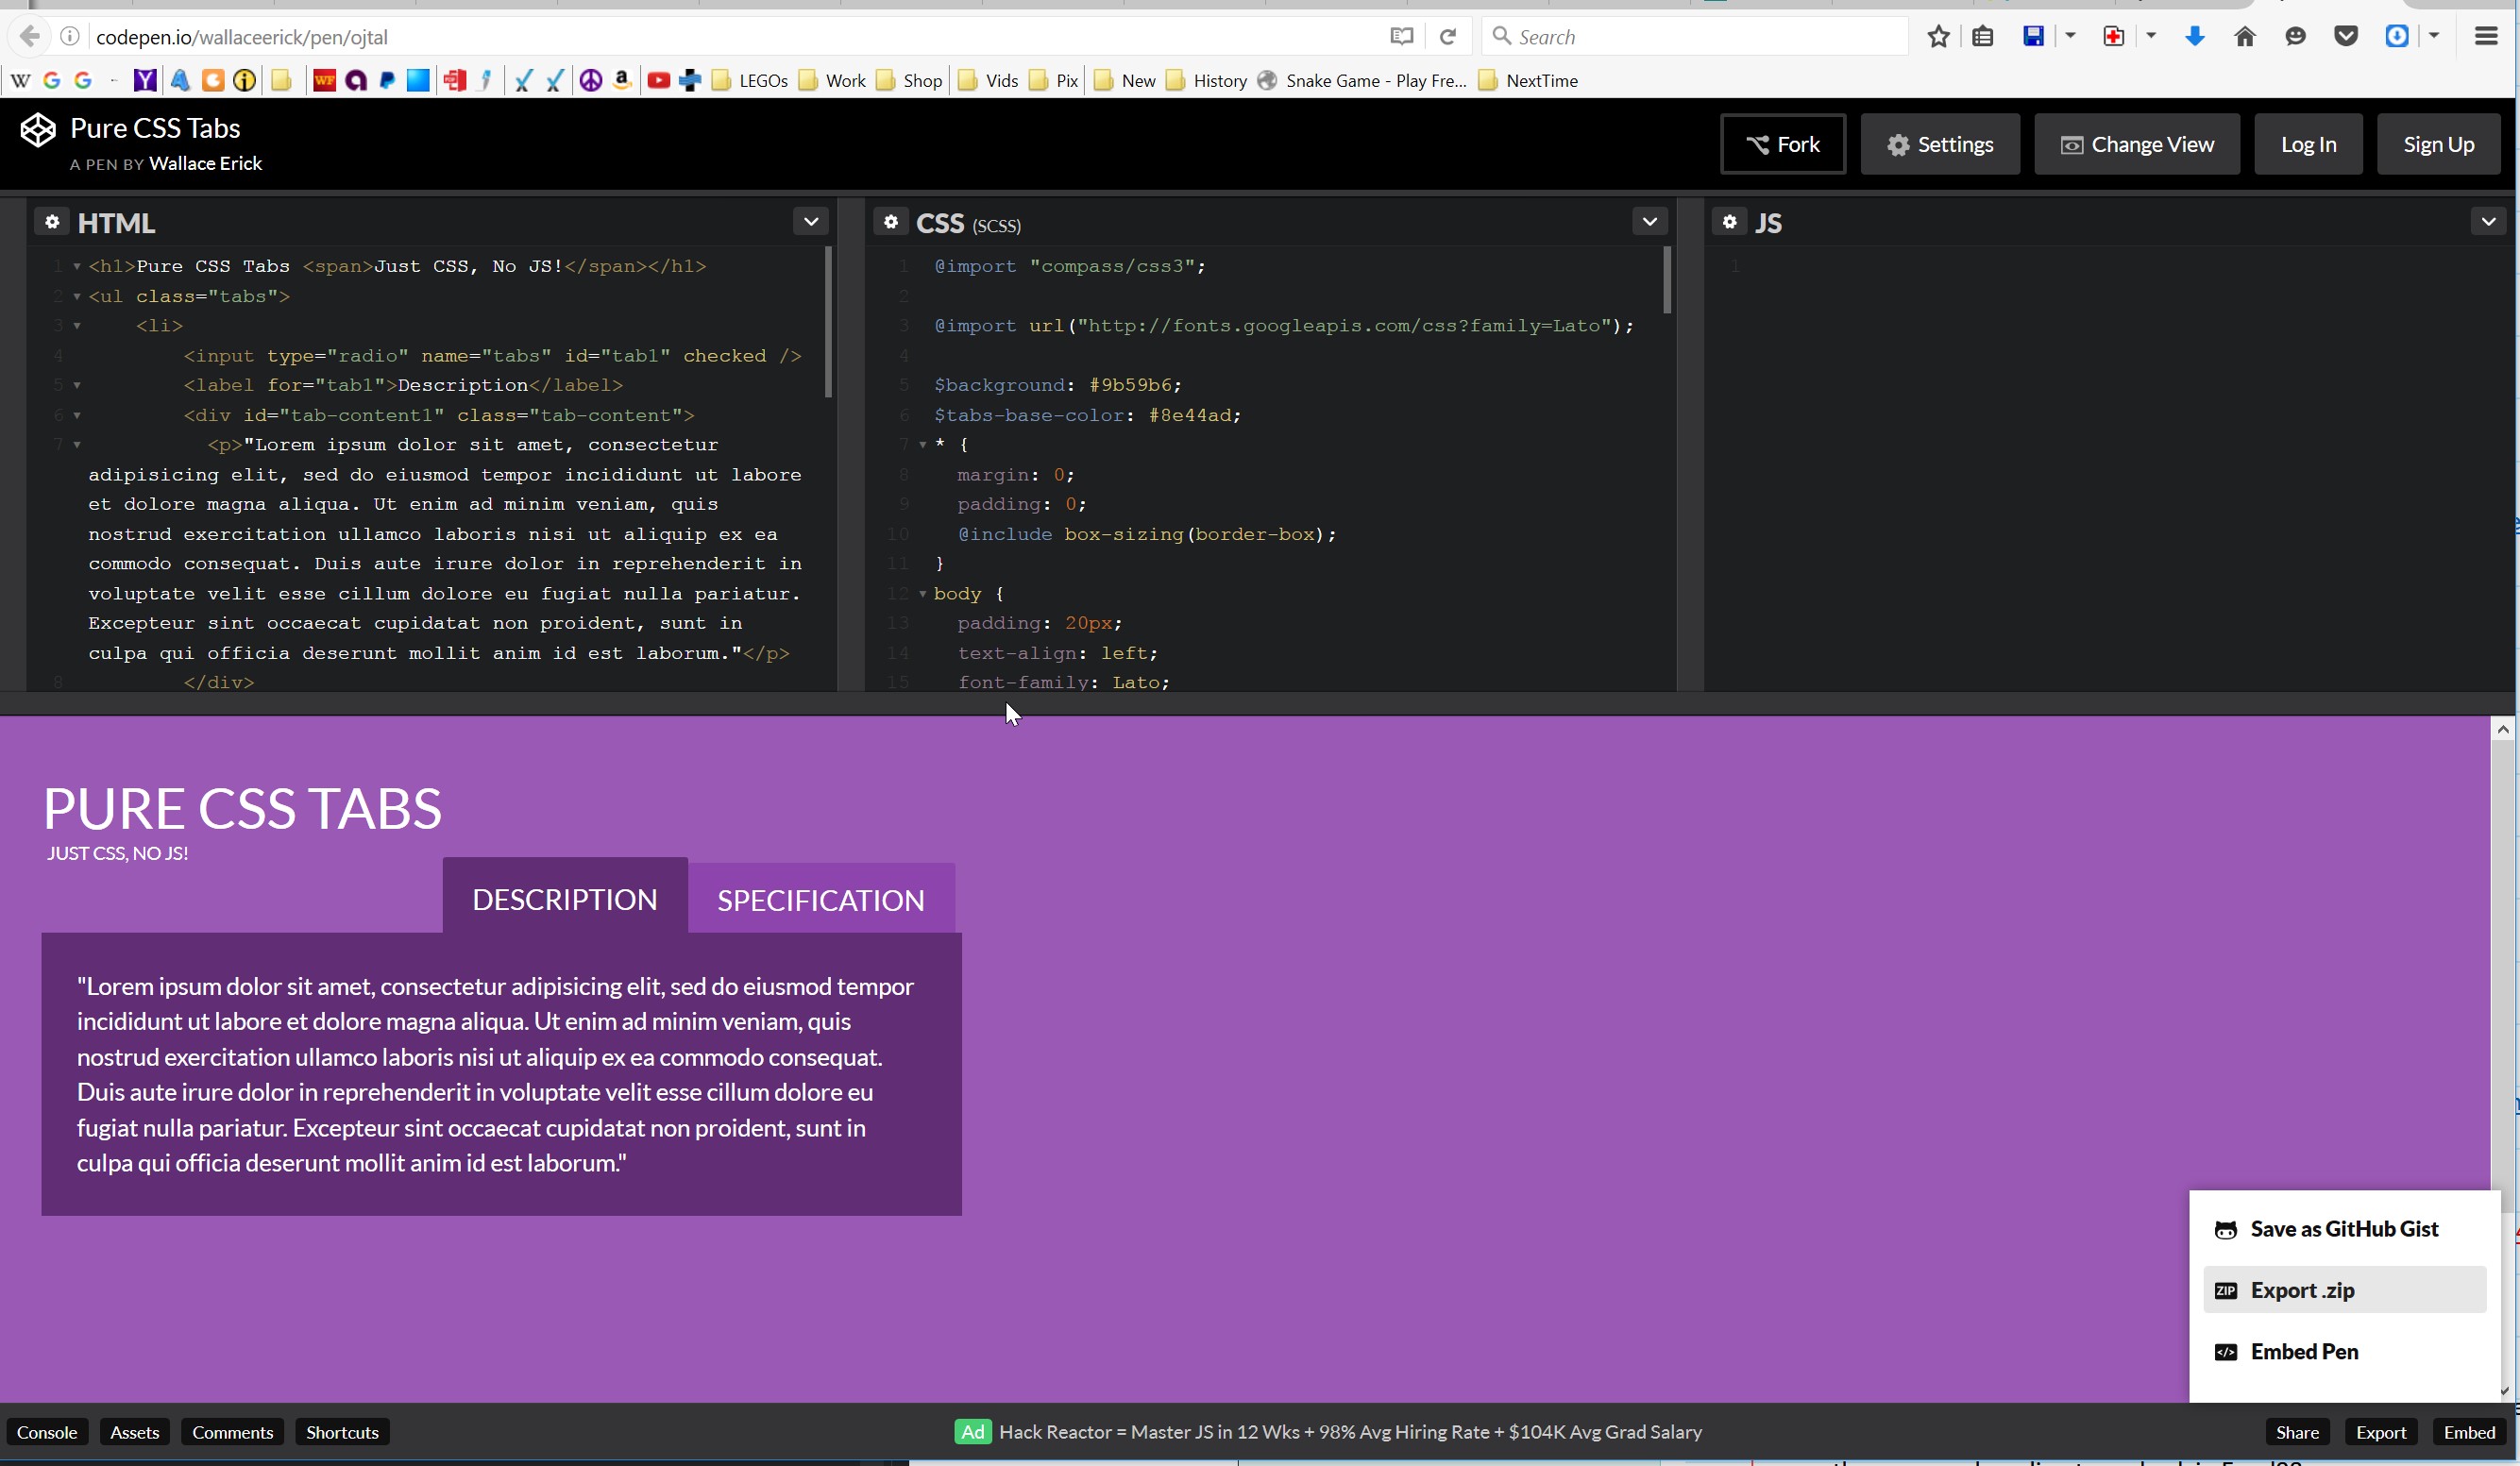Toggle reader view icon in address bar
The image size is (2520, 1466).
point(1401,37)
